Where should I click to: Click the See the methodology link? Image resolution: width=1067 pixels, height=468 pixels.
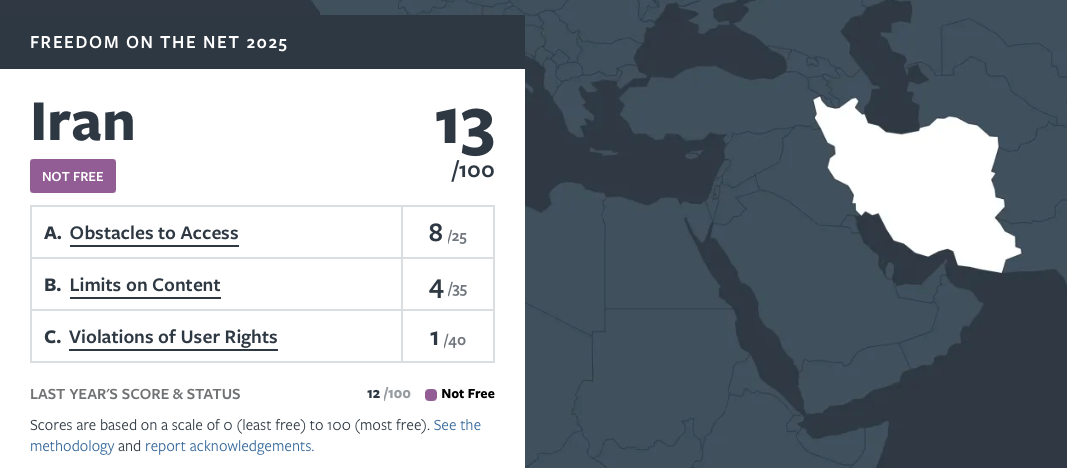click(x=457, y=425)
